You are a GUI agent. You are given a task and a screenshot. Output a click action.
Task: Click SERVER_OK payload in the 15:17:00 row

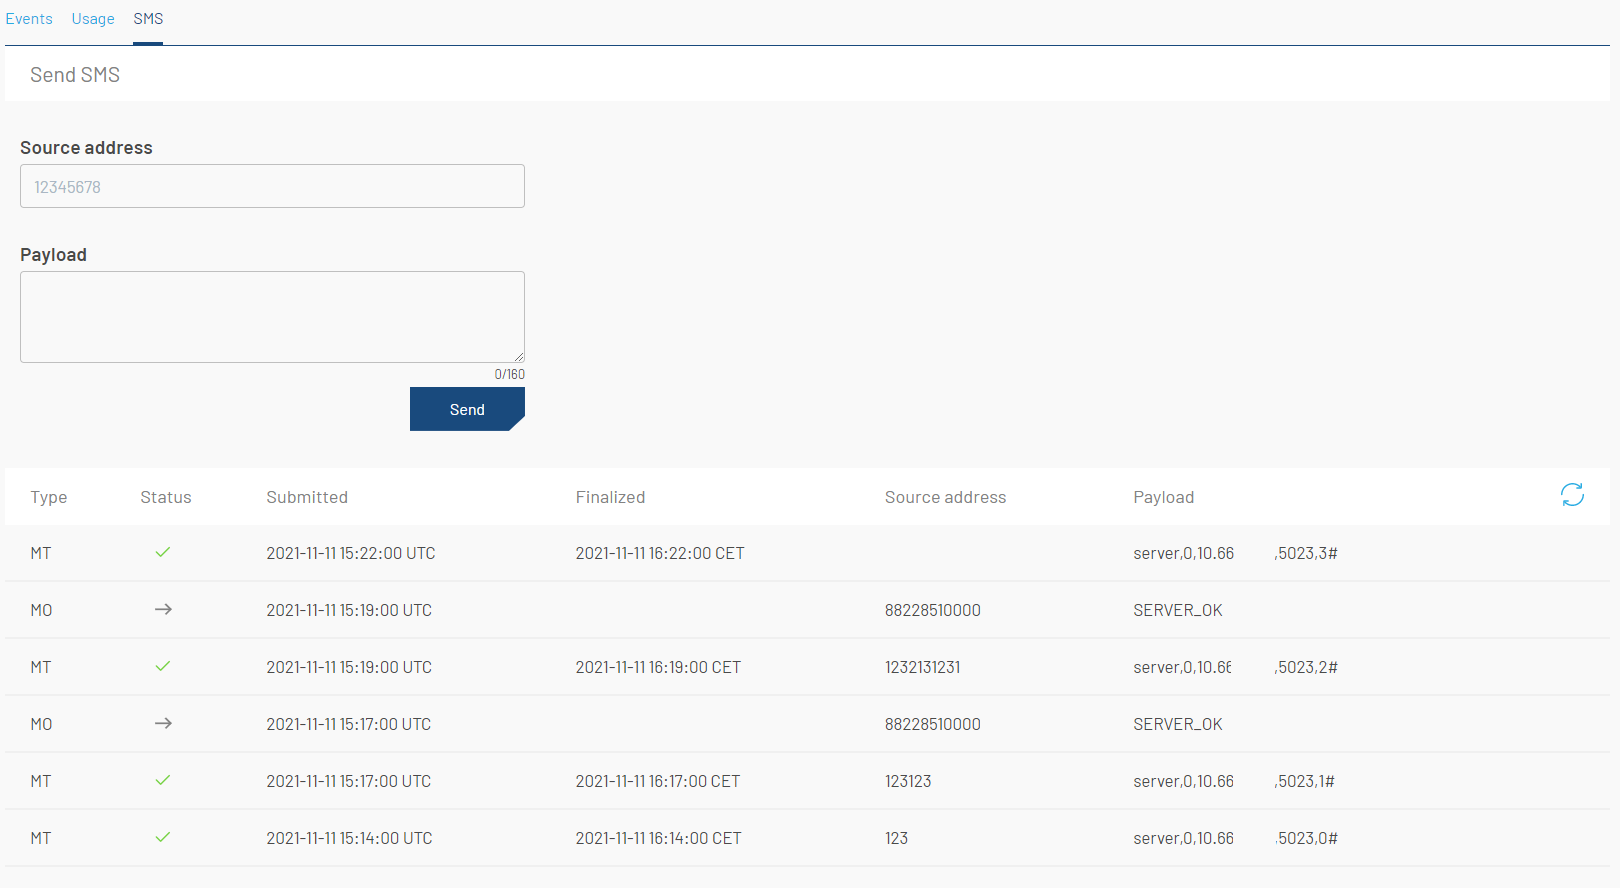(x=1178, y=724)
